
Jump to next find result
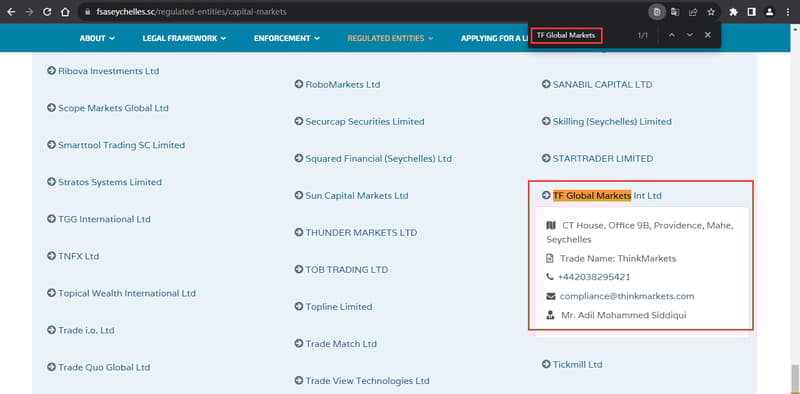tap(690, 35)
